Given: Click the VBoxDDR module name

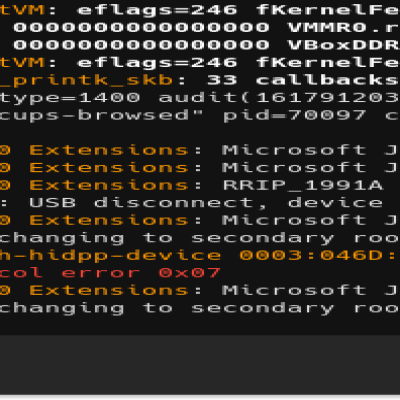Looking at the screenshot, I should coord(344,45).
